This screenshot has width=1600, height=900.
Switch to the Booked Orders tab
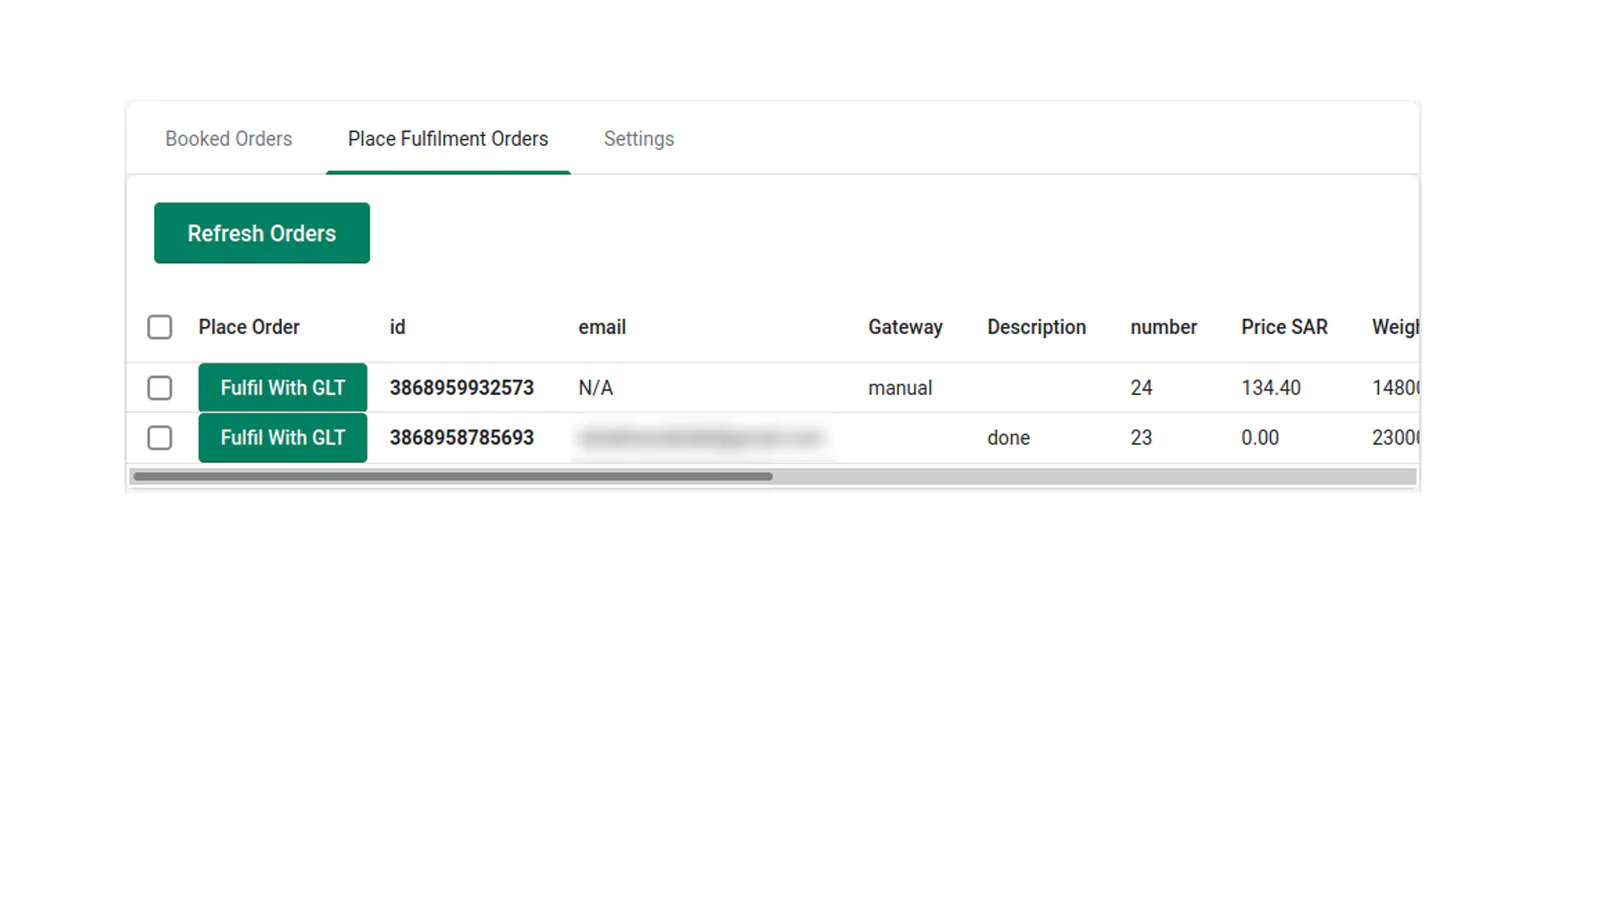[228, 139]
